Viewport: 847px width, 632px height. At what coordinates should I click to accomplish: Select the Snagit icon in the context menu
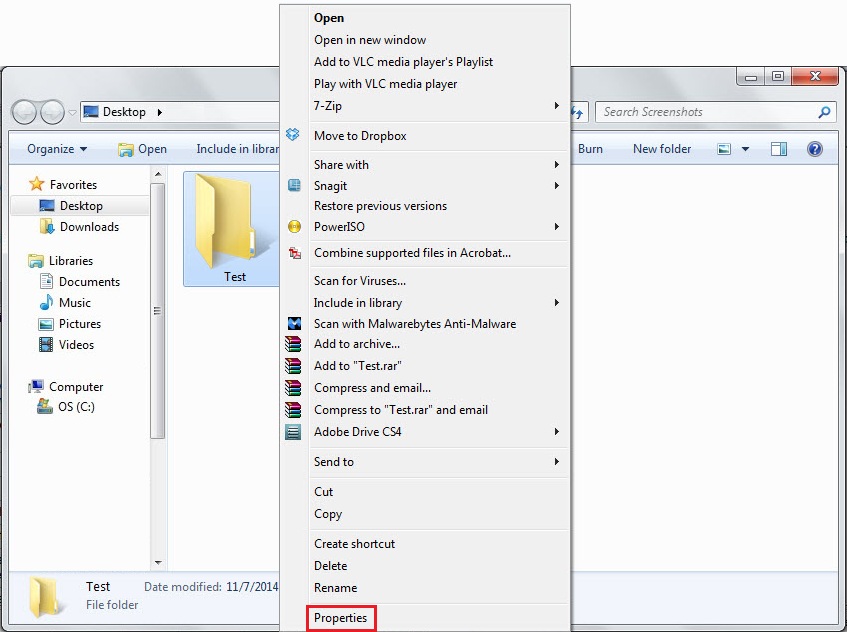click(x=293, y=185)
